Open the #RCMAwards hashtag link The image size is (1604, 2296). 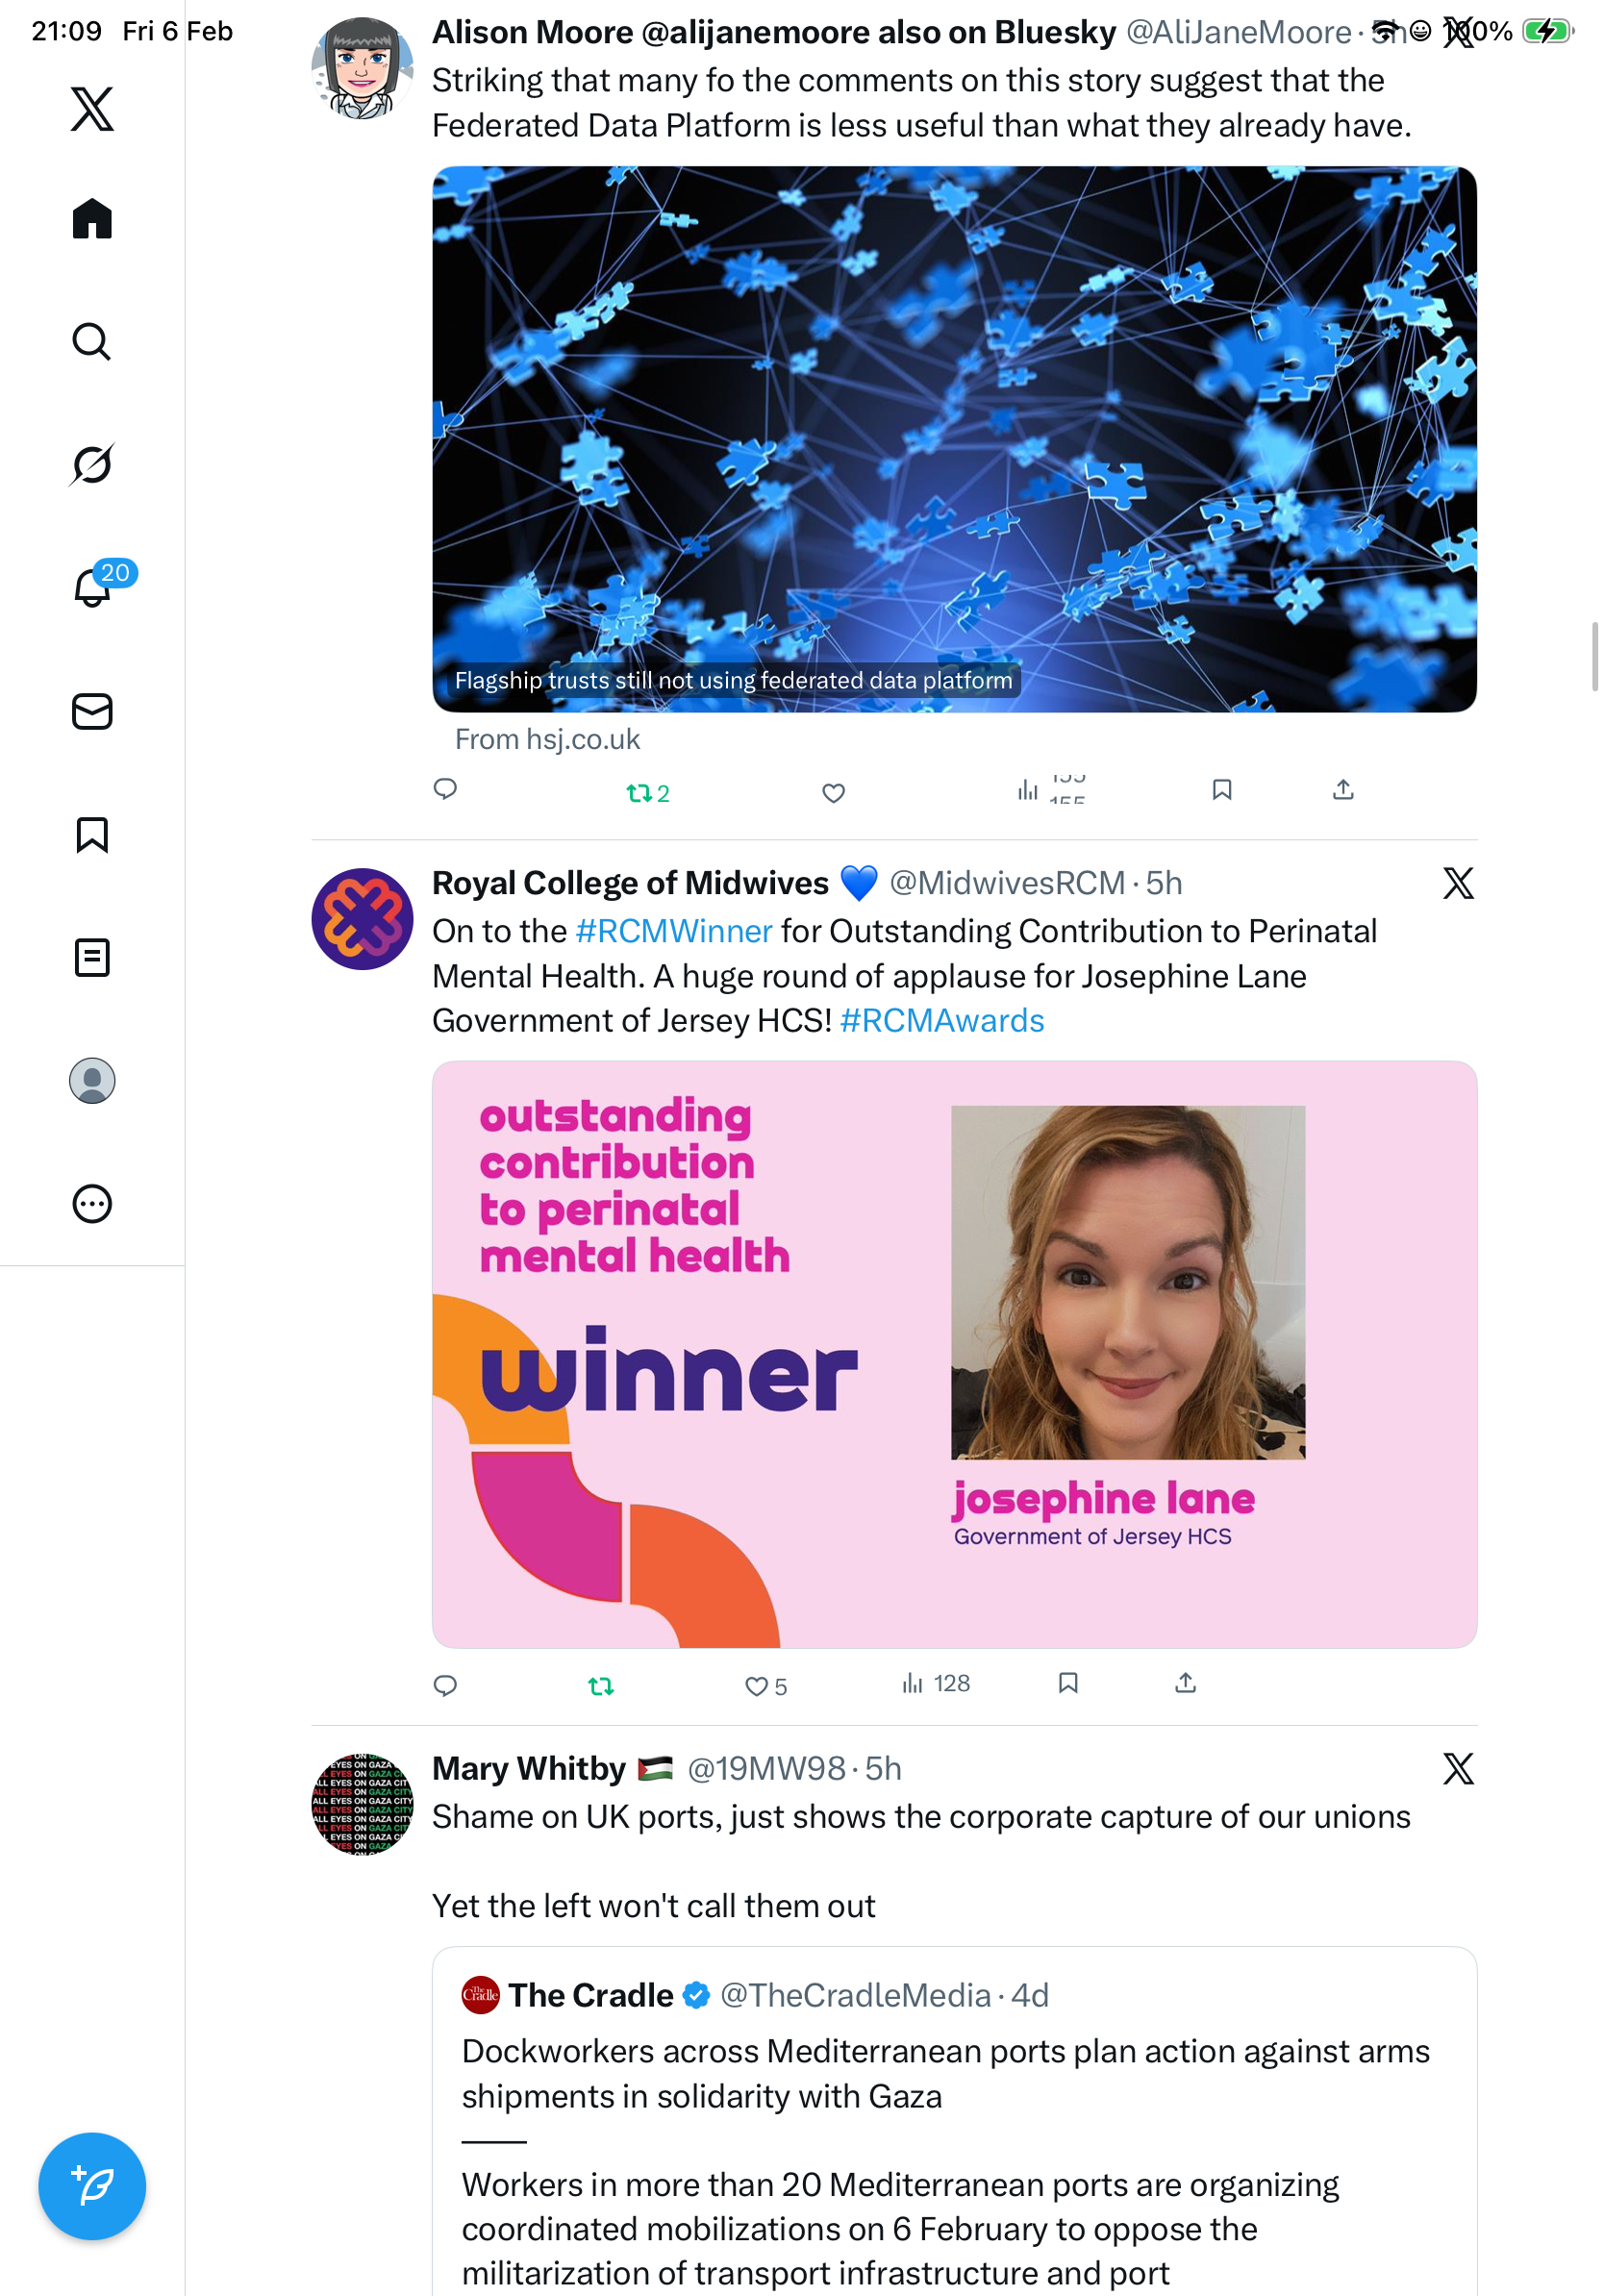(x=942, y=1020)
